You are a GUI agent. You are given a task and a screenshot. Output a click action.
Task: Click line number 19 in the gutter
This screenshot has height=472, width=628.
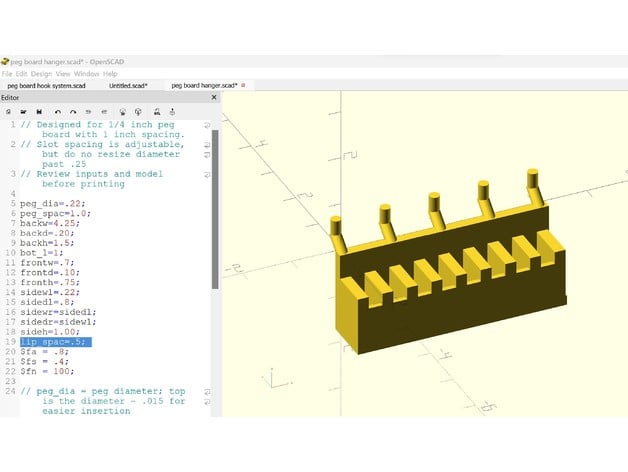[10, 342]
